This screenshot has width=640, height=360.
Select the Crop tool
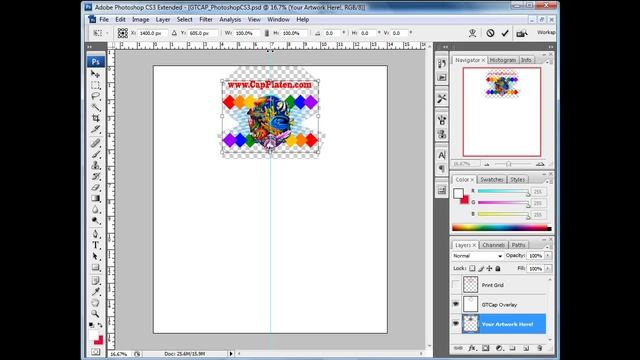pos(96,118)
